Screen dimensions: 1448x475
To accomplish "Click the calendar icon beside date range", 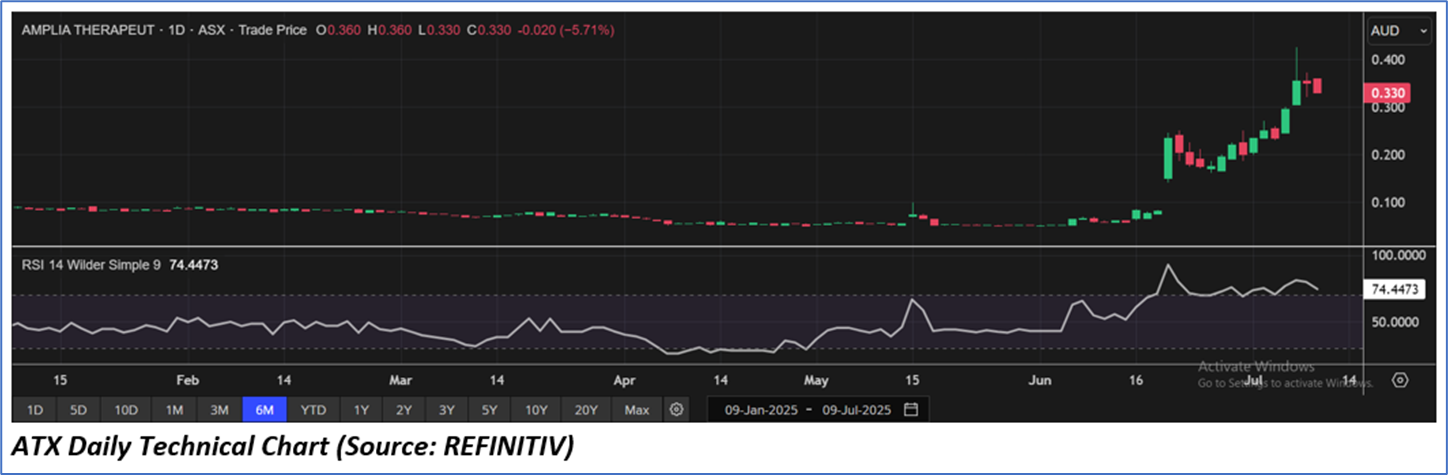I will [x=910, y=410].
